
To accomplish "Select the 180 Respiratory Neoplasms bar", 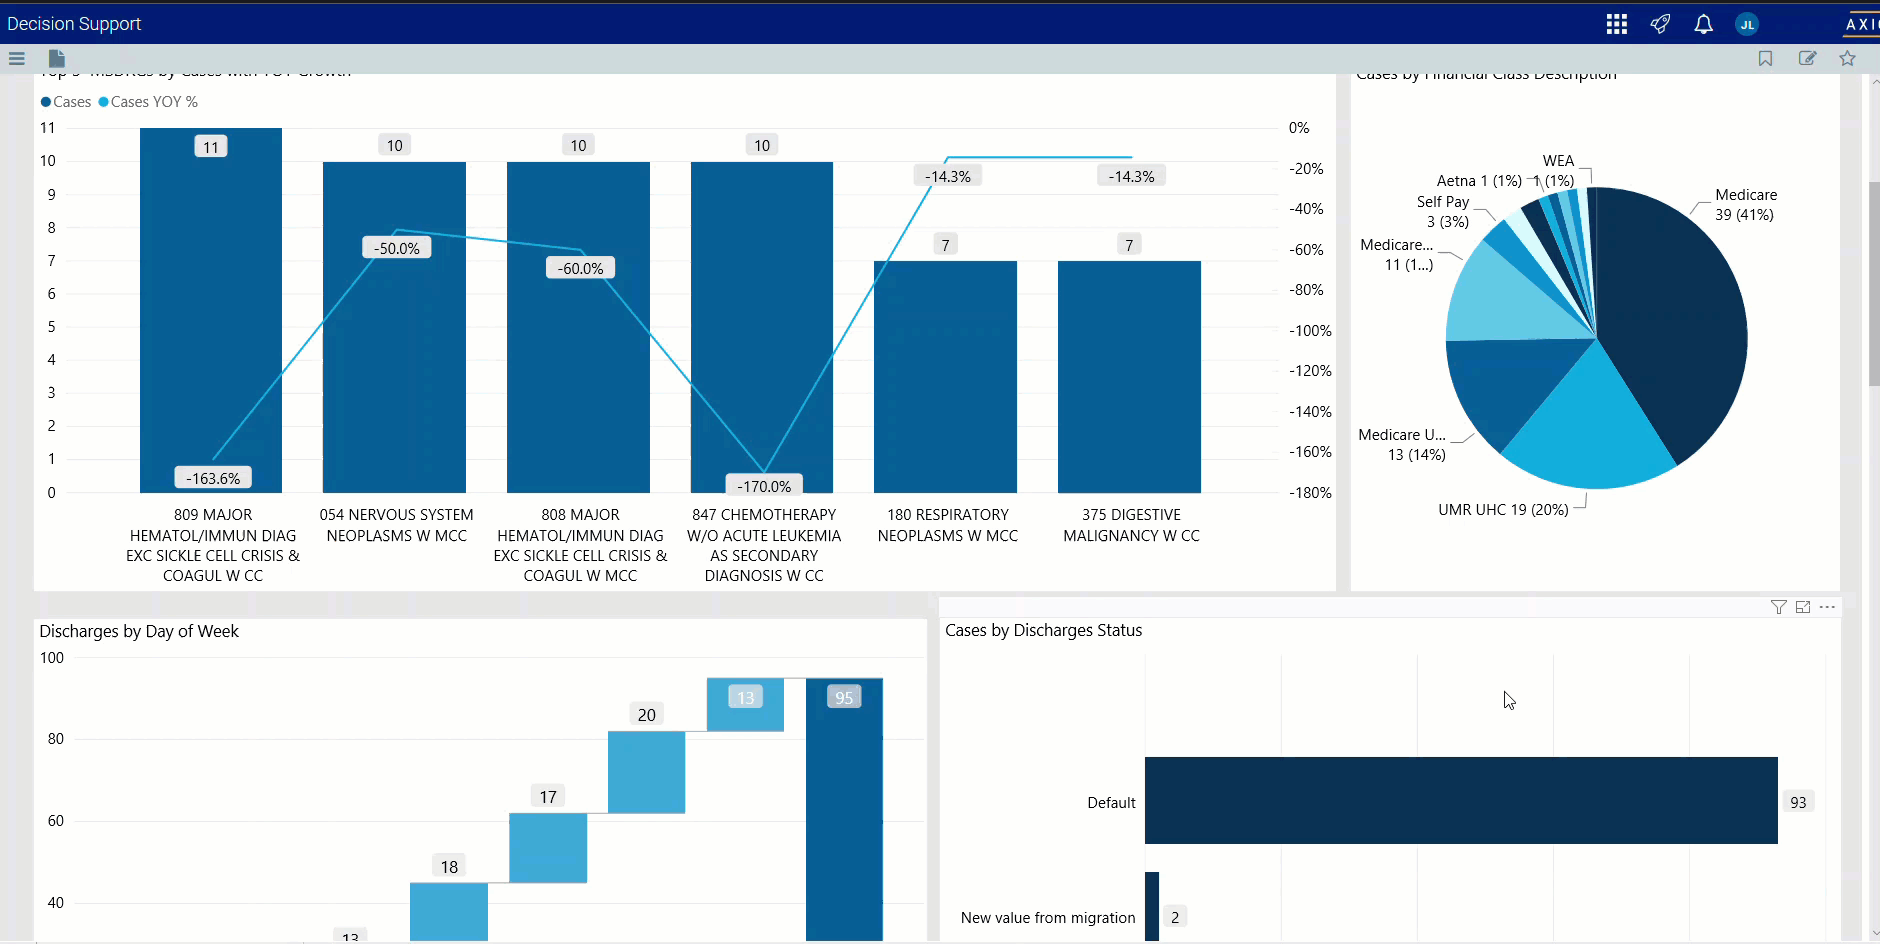I will coord(945,377).
